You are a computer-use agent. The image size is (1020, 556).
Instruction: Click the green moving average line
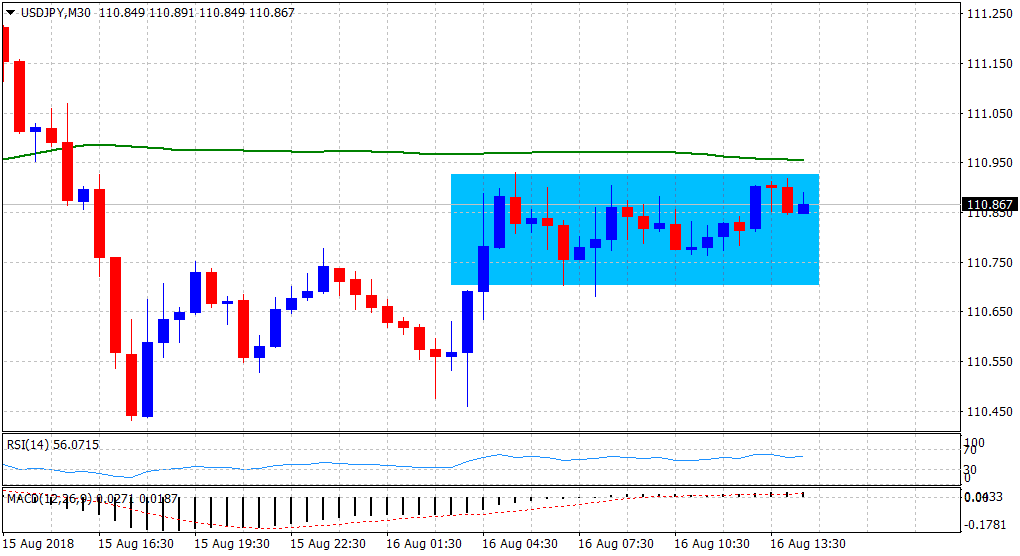tap(300, 151)
